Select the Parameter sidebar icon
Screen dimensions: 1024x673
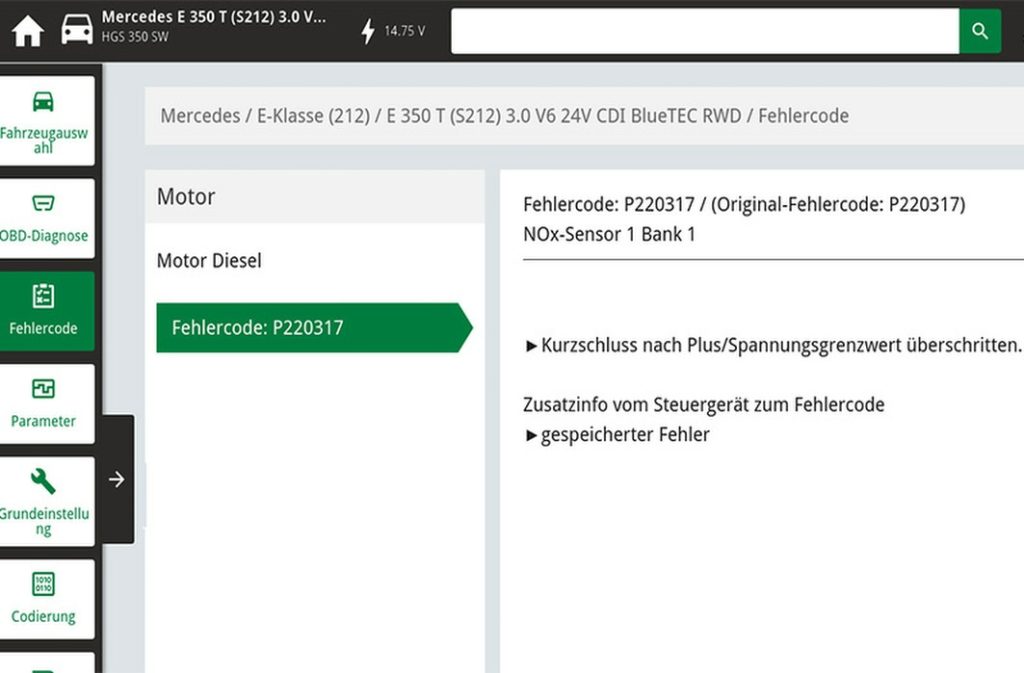pyautogui.click(x=44, y=404)
